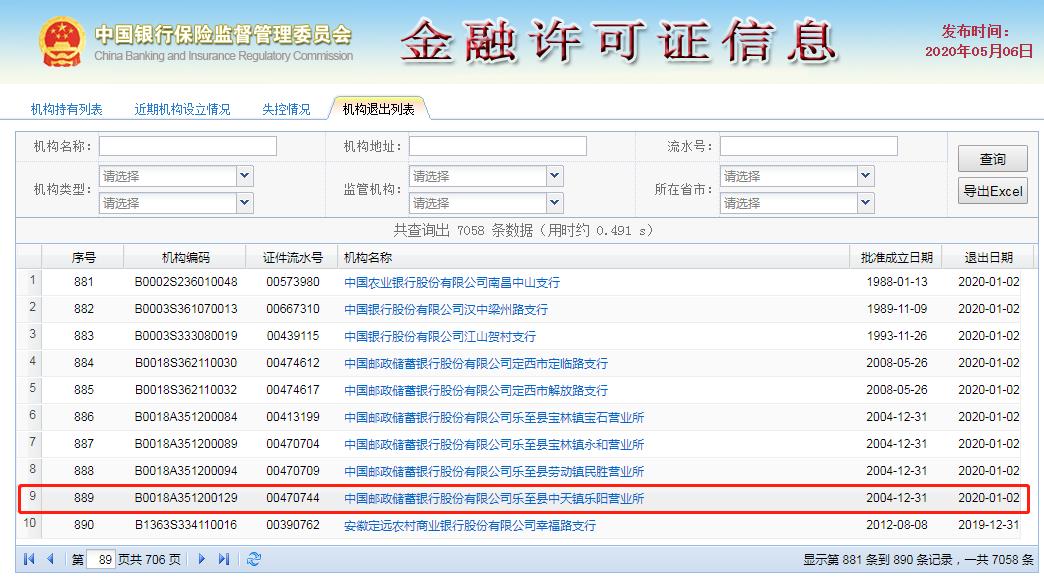The height and width of the screenshot is (578, 1044).
Task: Go to first page using pagination icon
Action: [29, 559]
